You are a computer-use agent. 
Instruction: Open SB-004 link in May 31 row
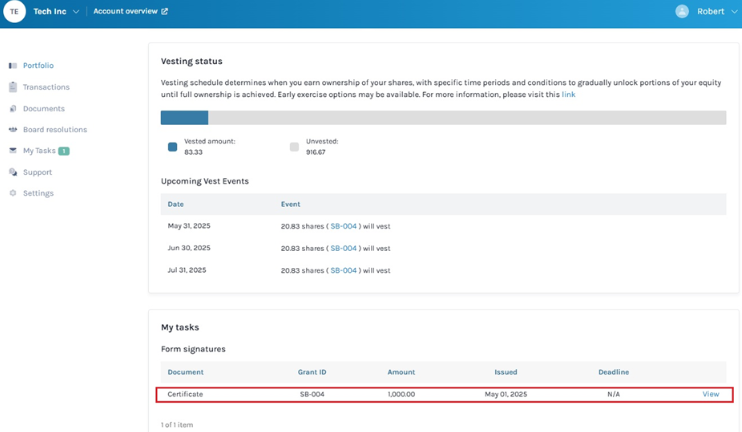click(344, 226)
